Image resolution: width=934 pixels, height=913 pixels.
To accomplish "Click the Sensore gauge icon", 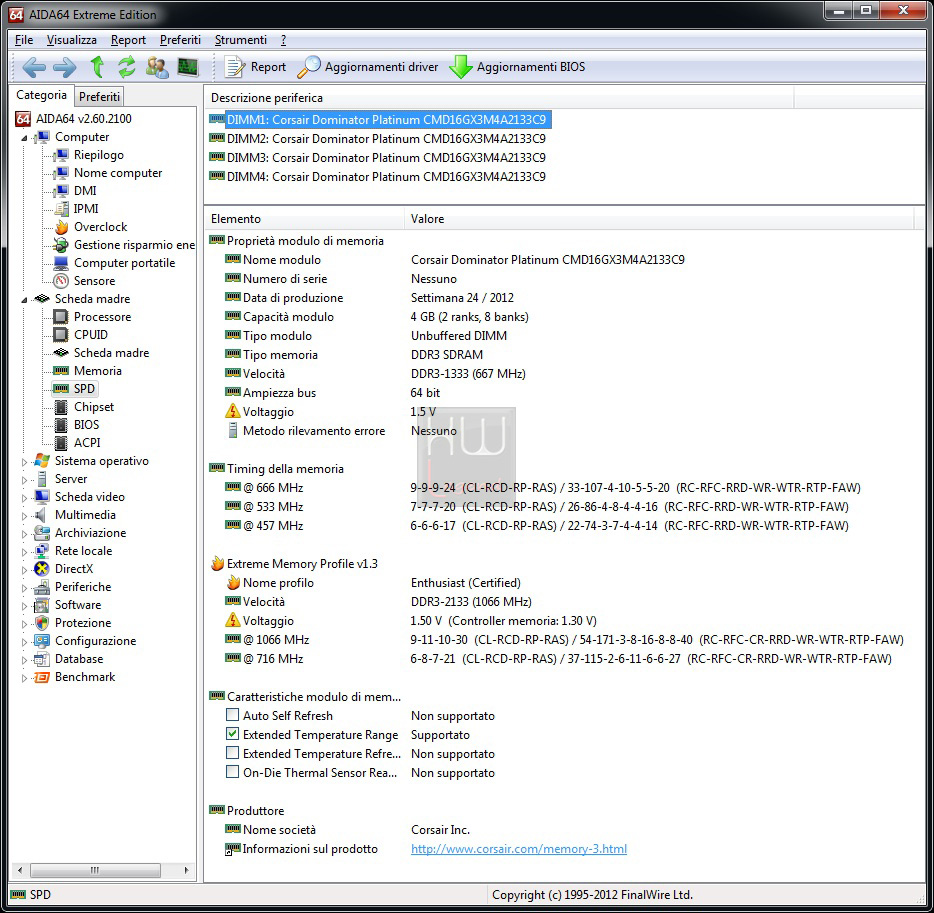I will tap(61, 281).
